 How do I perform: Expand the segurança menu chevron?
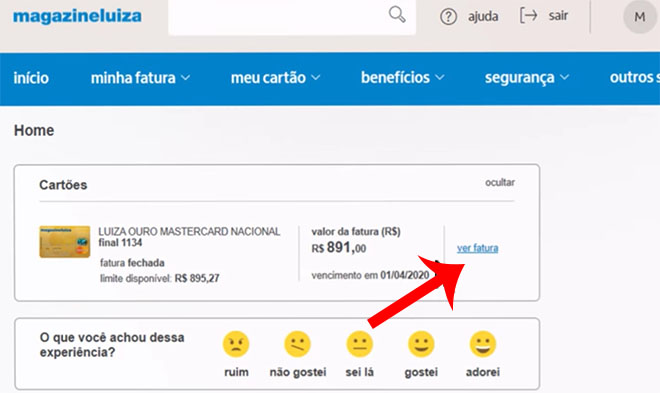pos(564,77)
